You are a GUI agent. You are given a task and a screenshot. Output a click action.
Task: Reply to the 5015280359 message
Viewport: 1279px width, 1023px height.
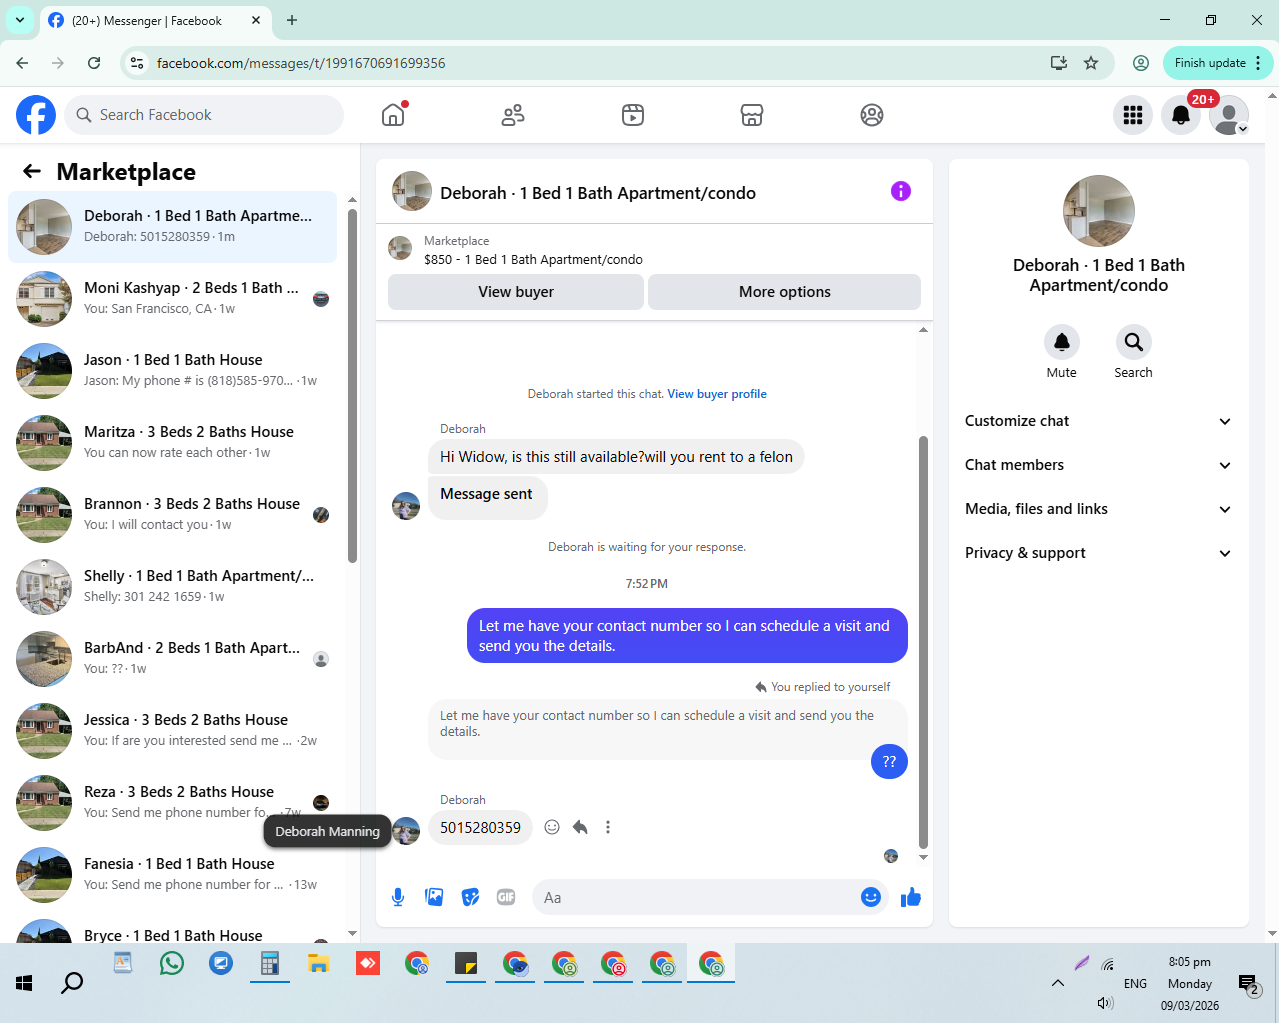tap(580, 827)
